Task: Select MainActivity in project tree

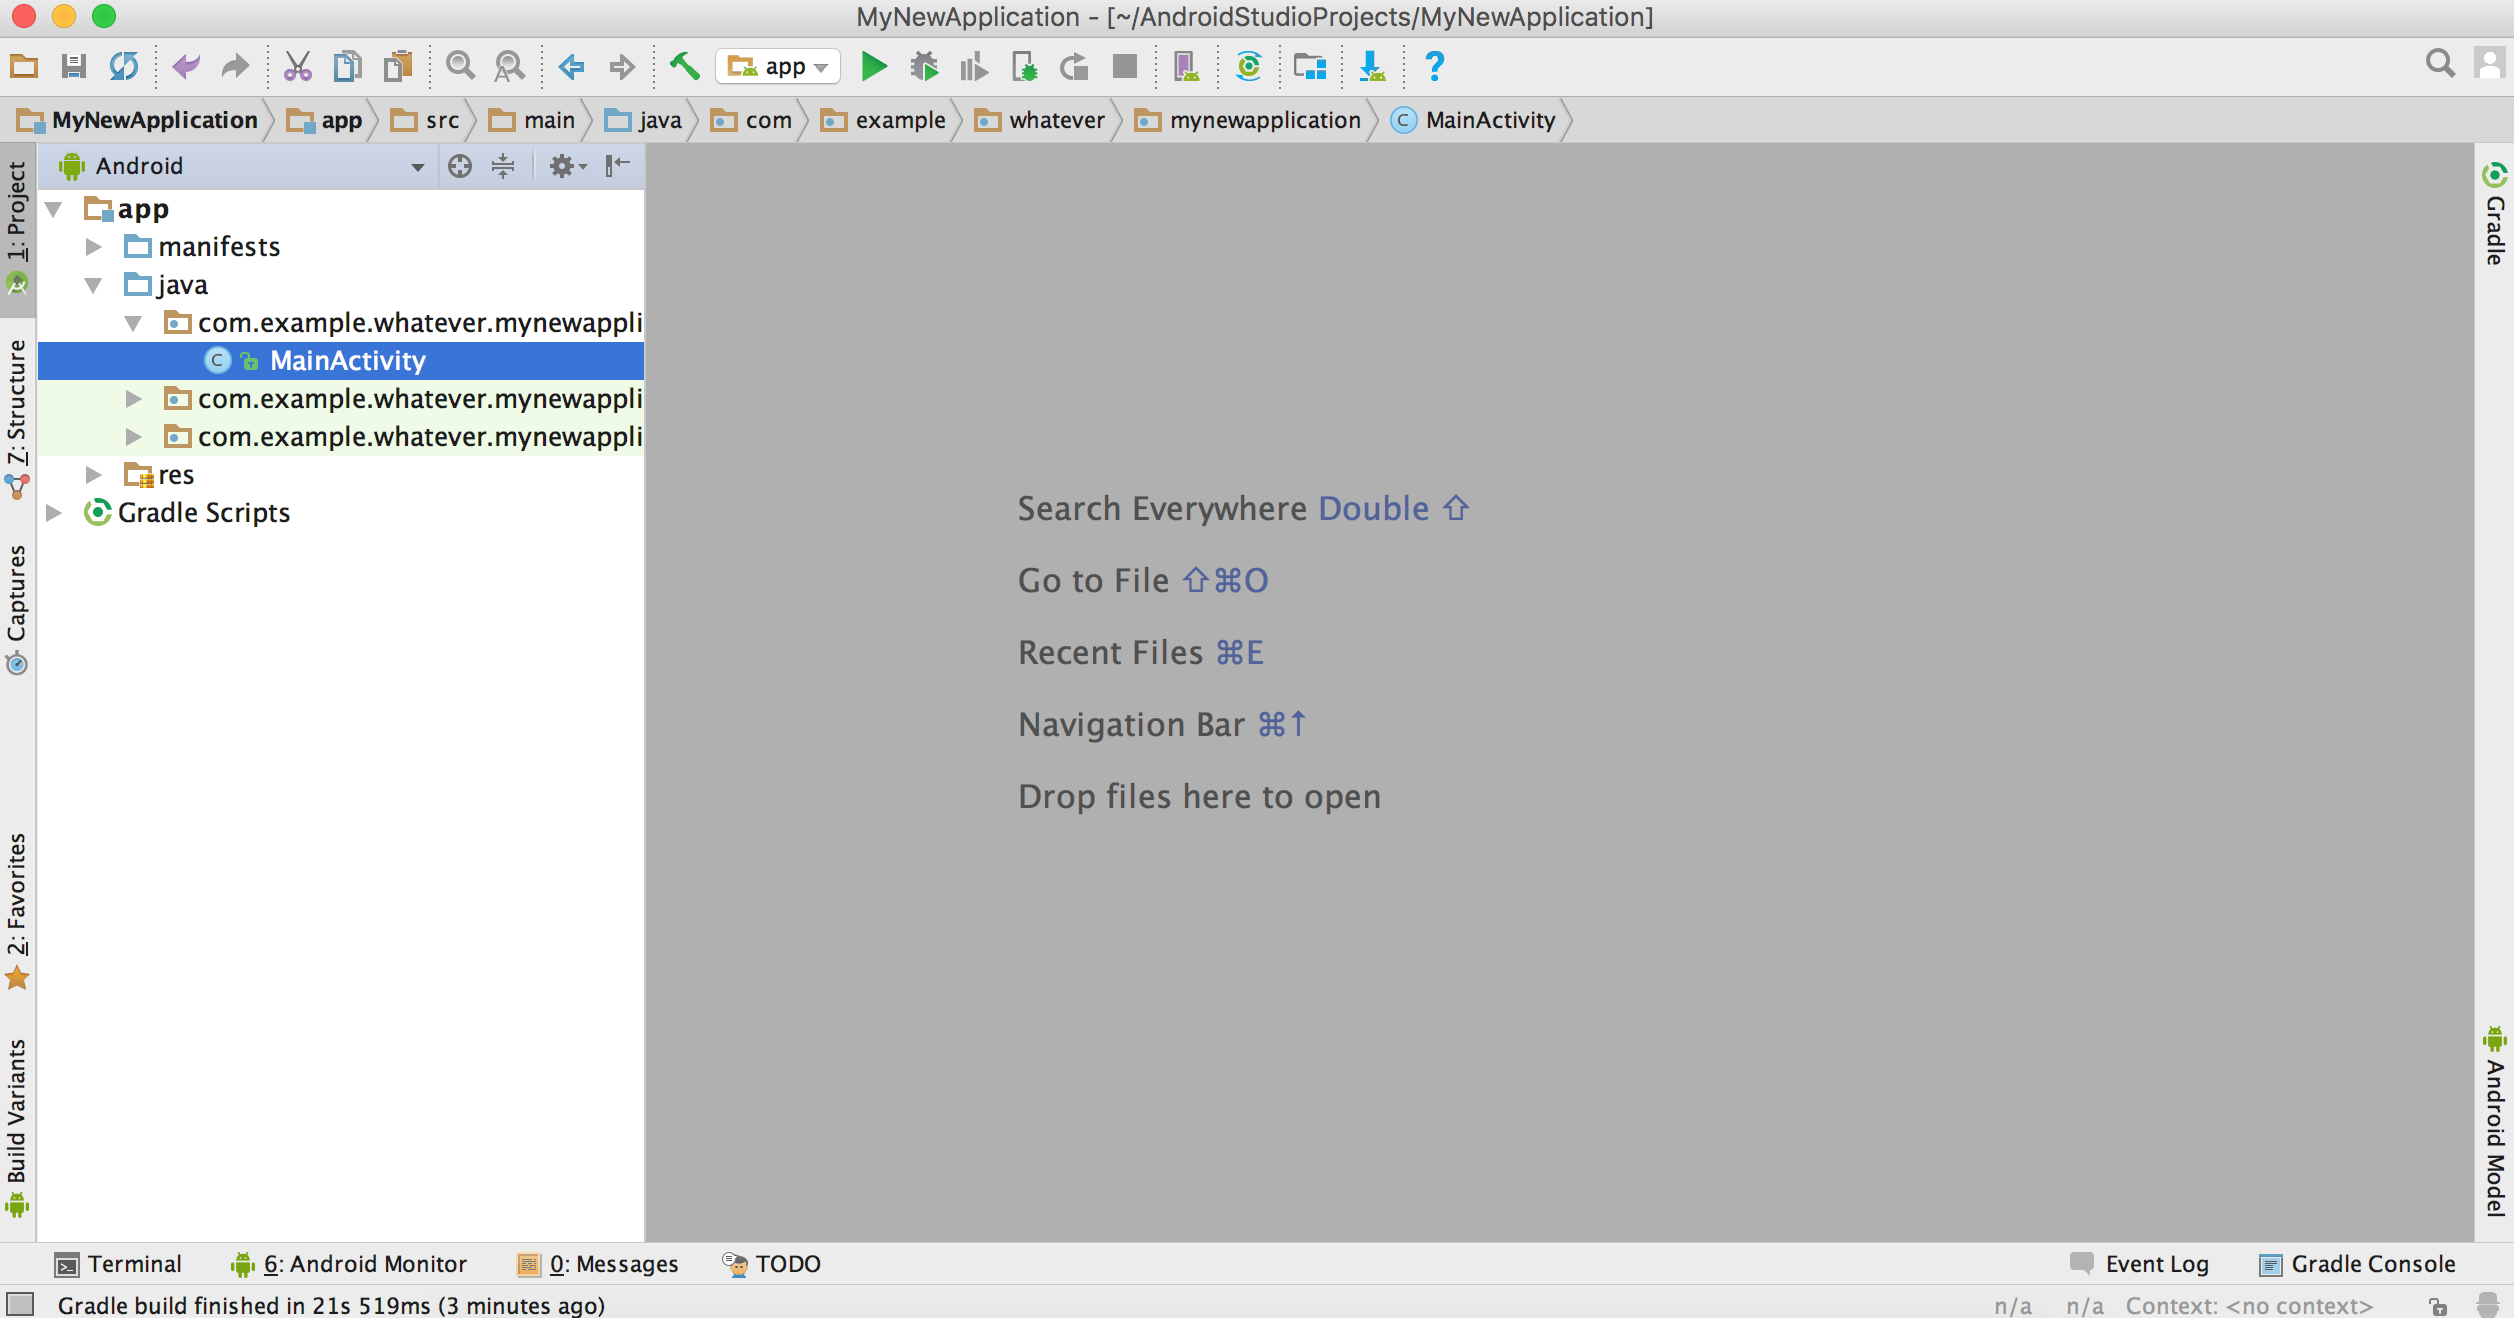Action: coord(346,359)
